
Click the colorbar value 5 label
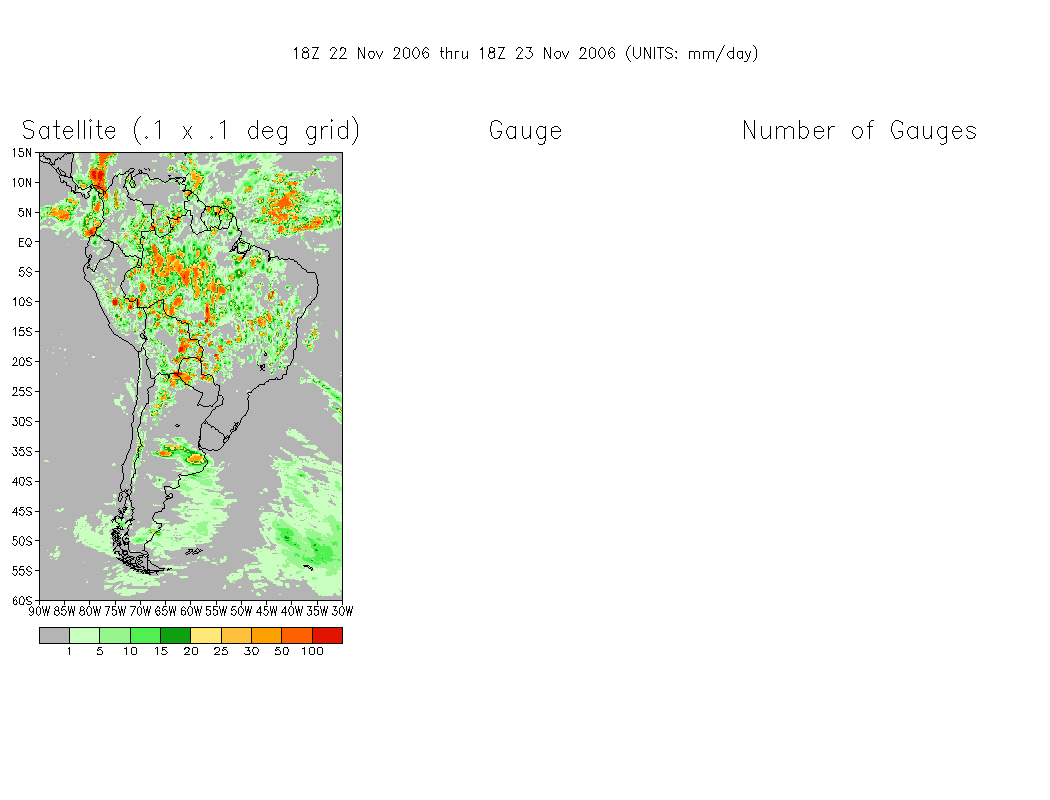100,651
